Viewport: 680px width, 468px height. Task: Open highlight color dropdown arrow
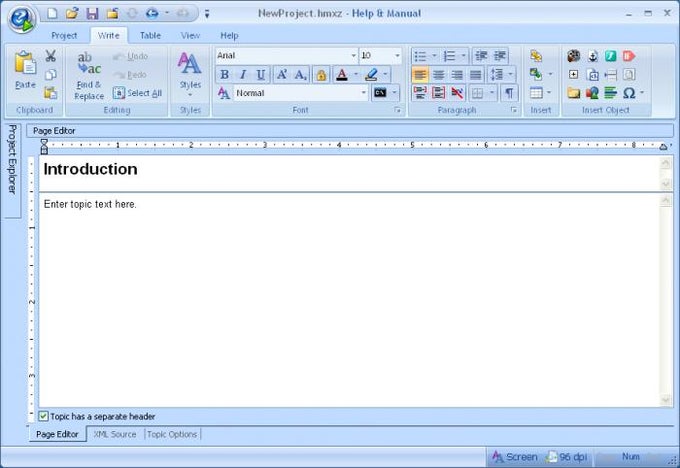(385, 75)
